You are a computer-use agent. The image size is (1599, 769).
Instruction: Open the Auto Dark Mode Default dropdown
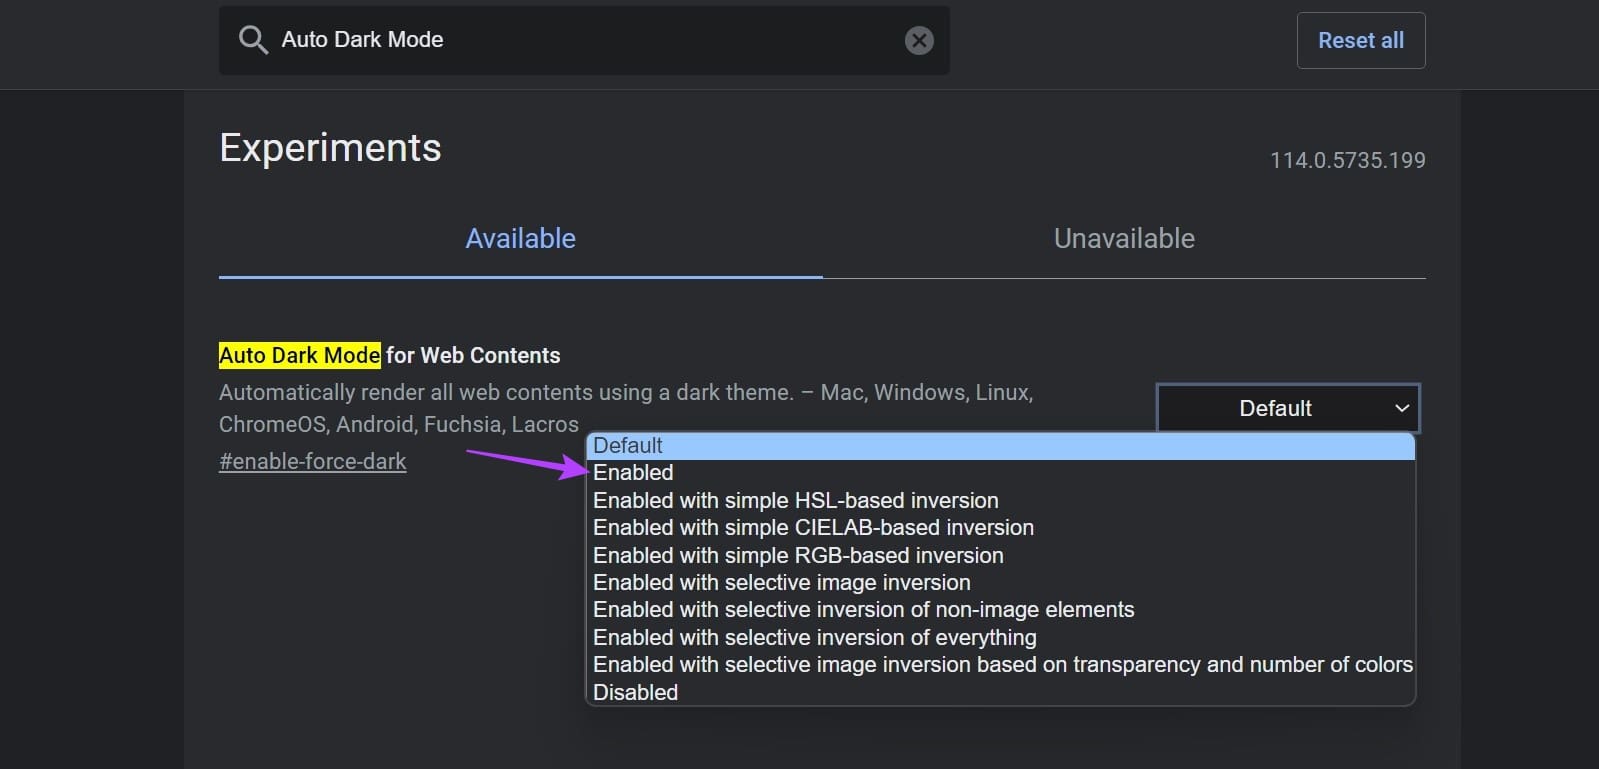(x=1288, y=408)
